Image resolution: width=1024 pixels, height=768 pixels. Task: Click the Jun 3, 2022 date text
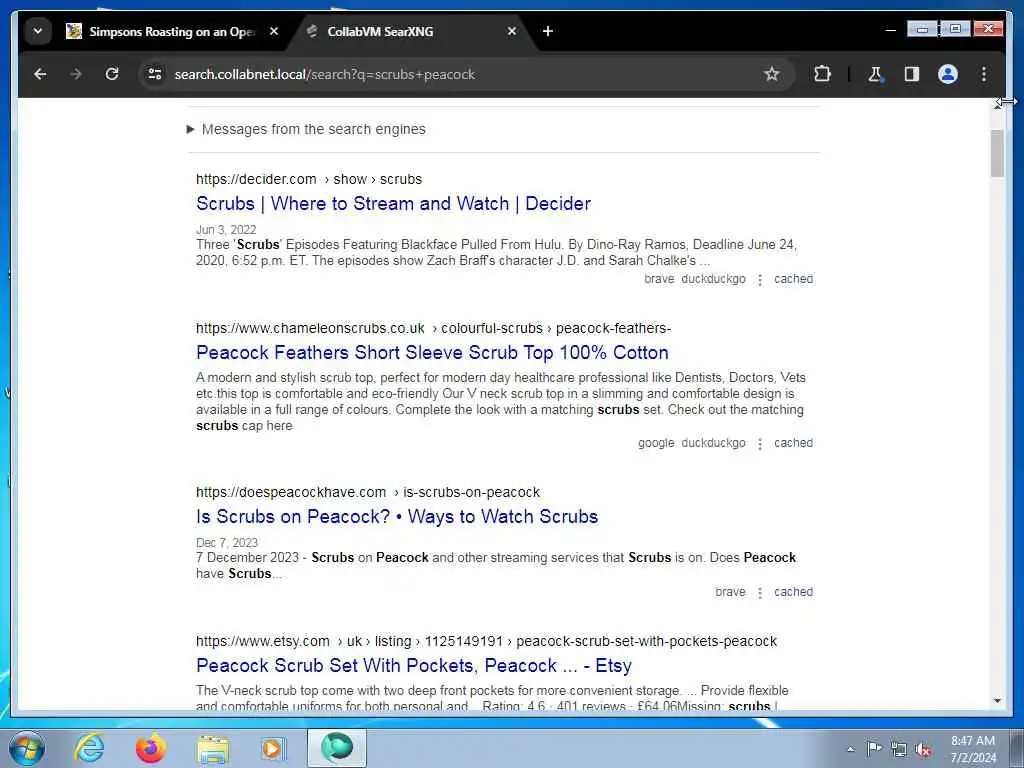[x=226, y=229]
